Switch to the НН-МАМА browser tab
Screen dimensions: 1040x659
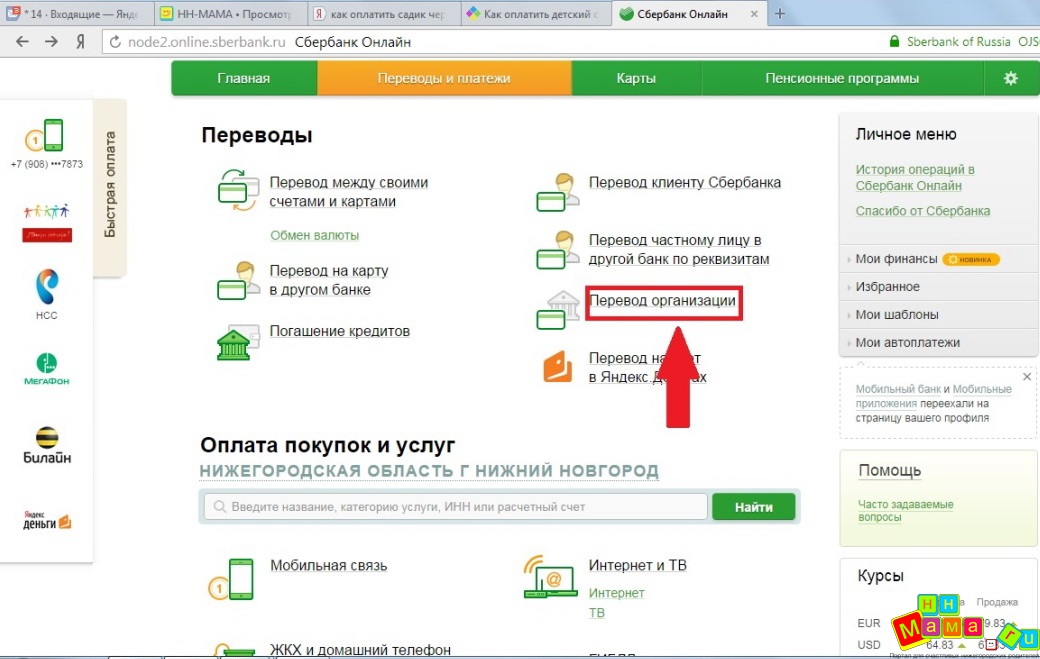230,14
